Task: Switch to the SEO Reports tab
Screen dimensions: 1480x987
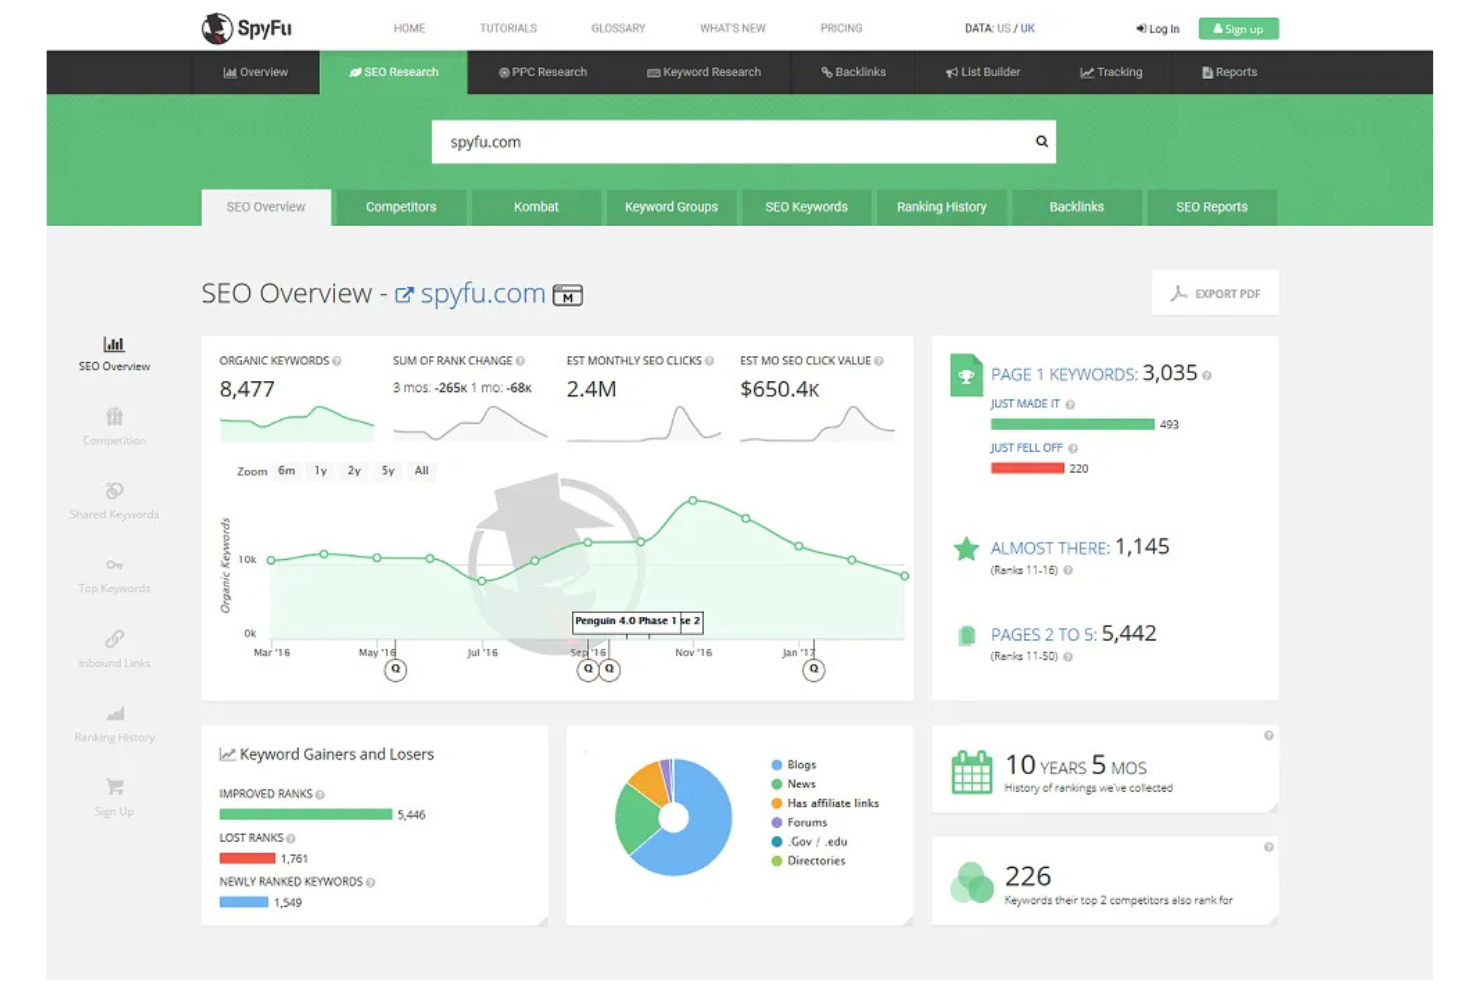Action: pyautogui.click(x=1212, y=207)
